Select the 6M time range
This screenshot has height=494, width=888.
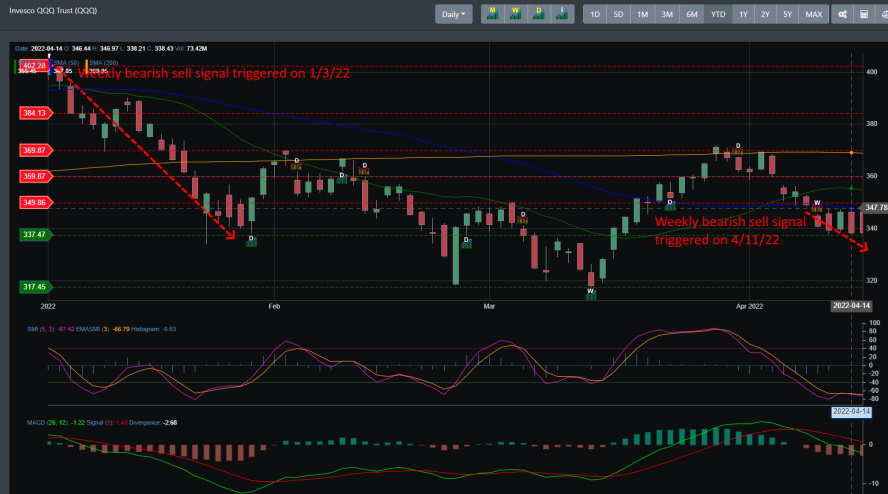pos(692,14)
